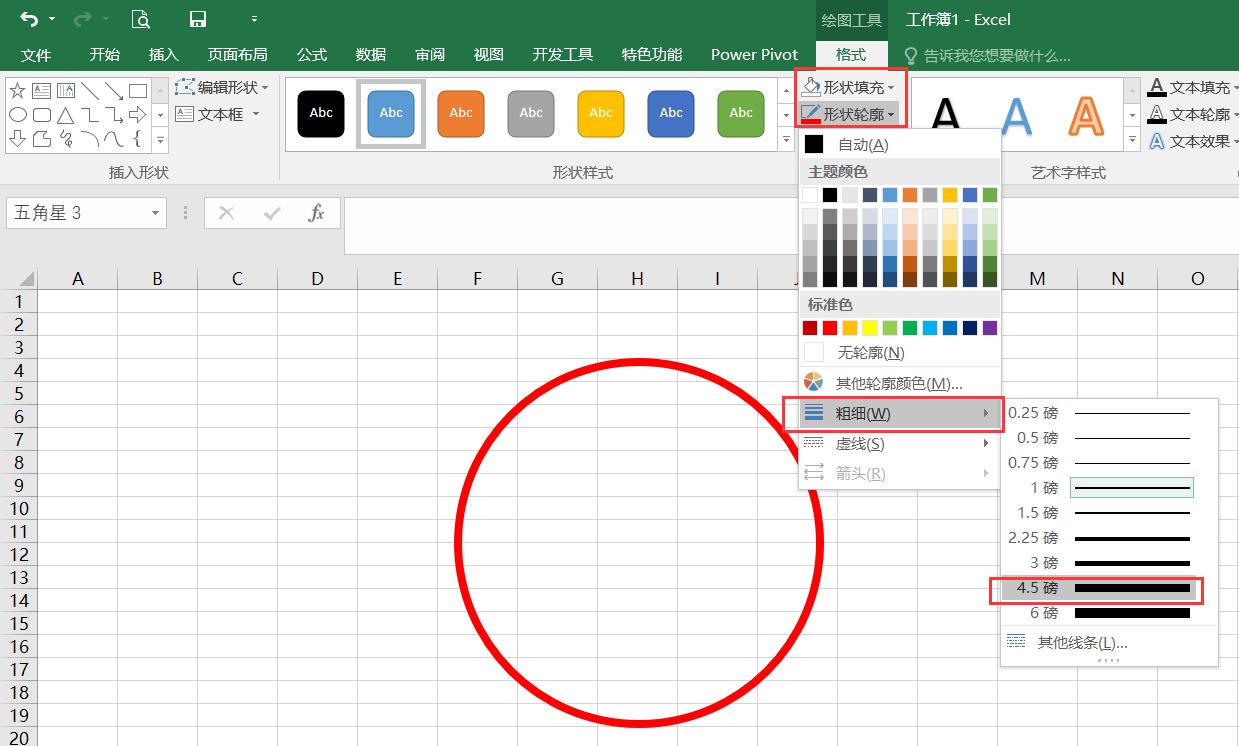Open the Power Pivot tab
1239x746 pixels.
[x=753, y=55]
